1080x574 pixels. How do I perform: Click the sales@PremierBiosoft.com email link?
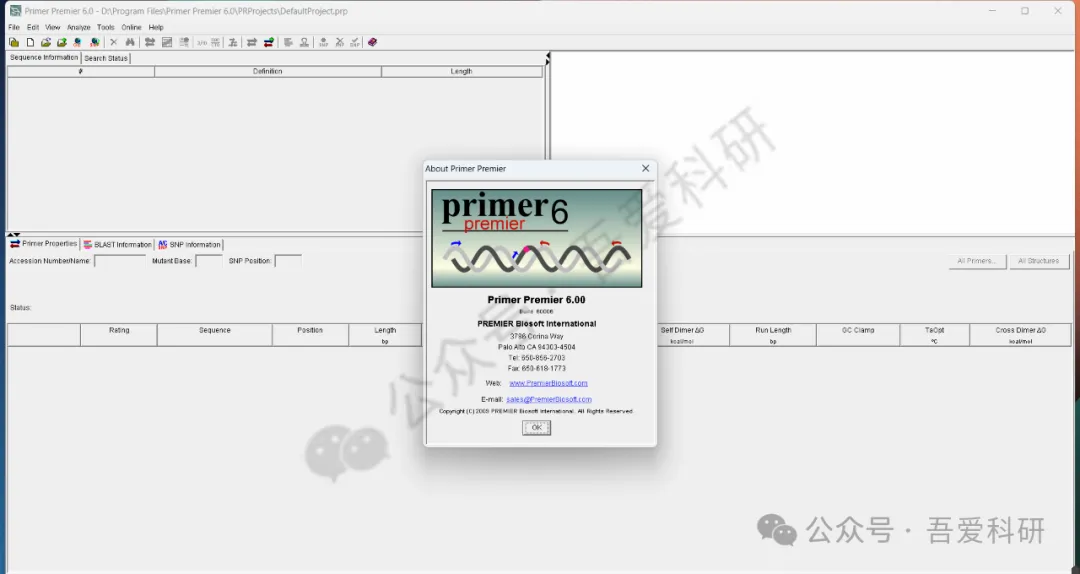tap(549, 399)
